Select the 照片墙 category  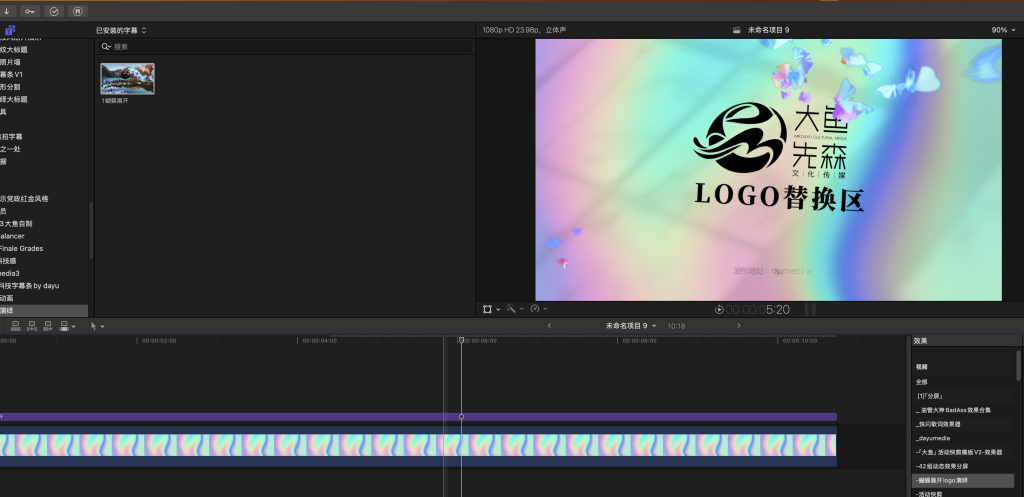tap(10, 62)
